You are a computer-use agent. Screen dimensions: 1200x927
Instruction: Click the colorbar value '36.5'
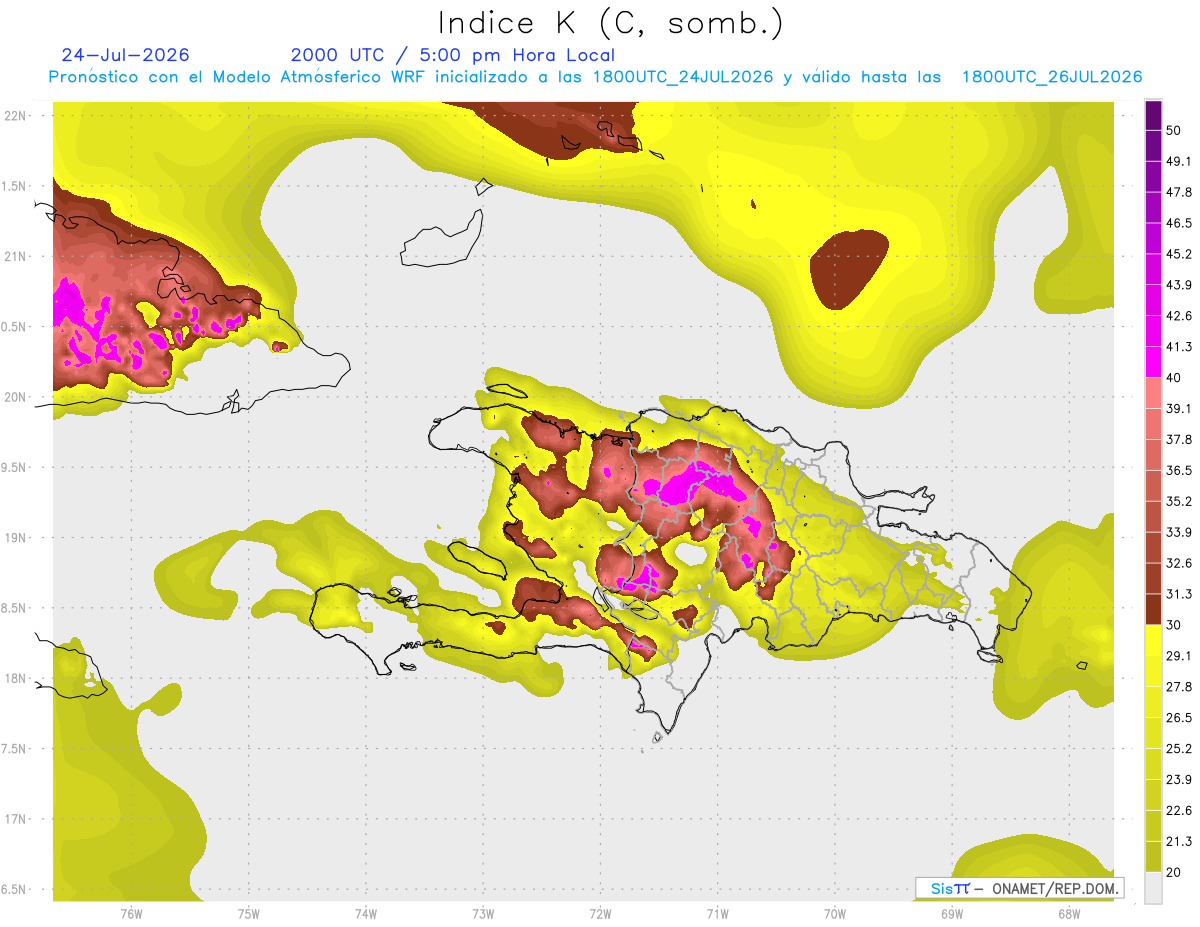pos(1178,470)
